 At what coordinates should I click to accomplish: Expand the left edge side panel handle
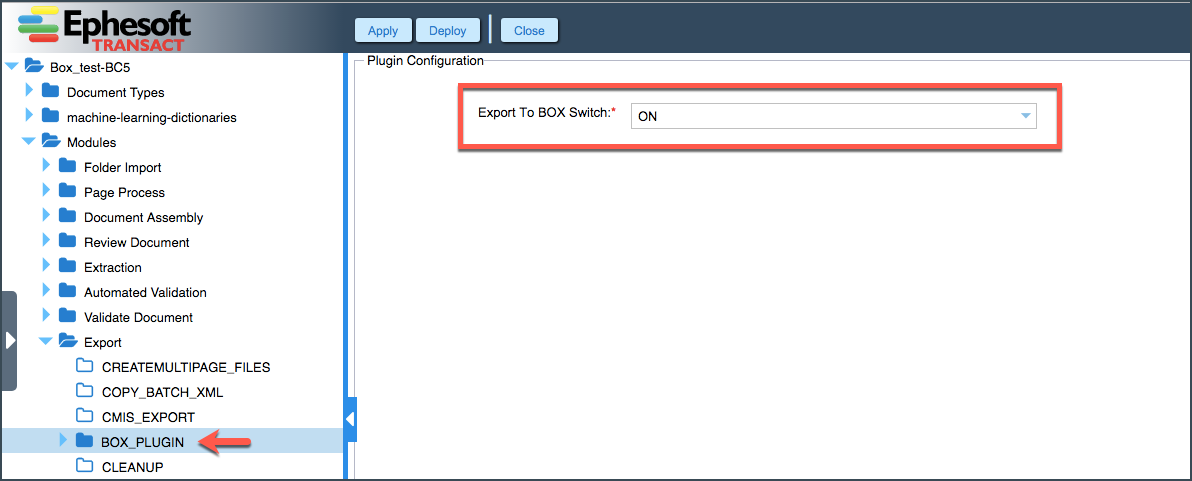8,340
